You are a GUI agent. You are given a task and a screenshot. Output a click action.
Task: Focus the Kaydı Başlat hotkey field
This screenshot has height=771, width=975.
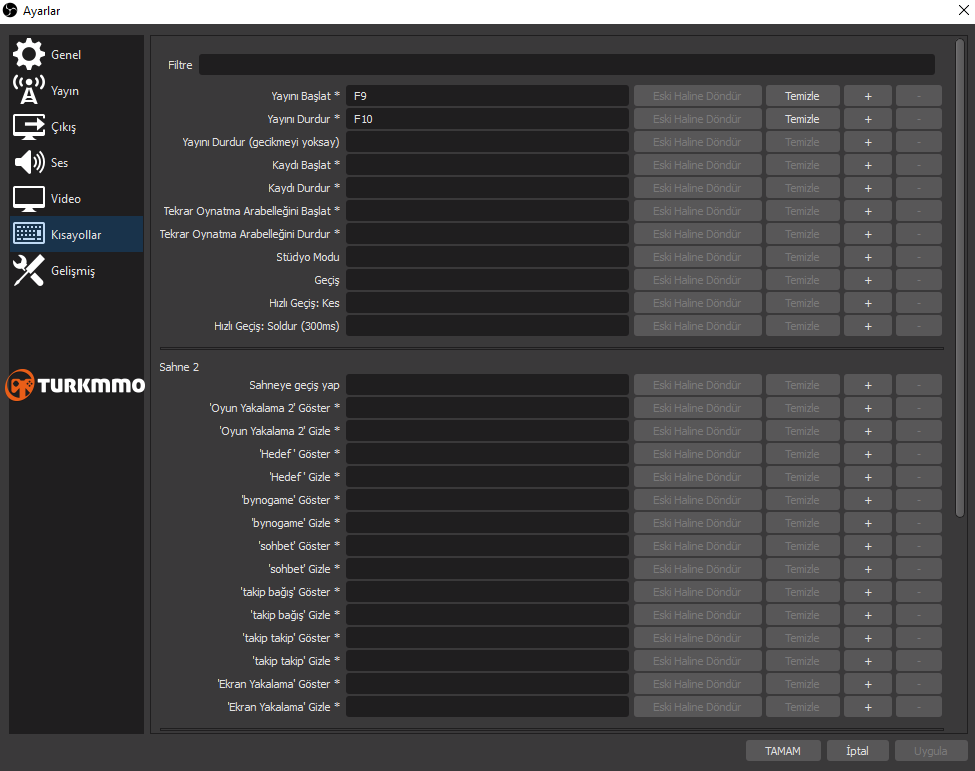click(x=487, y=165)
